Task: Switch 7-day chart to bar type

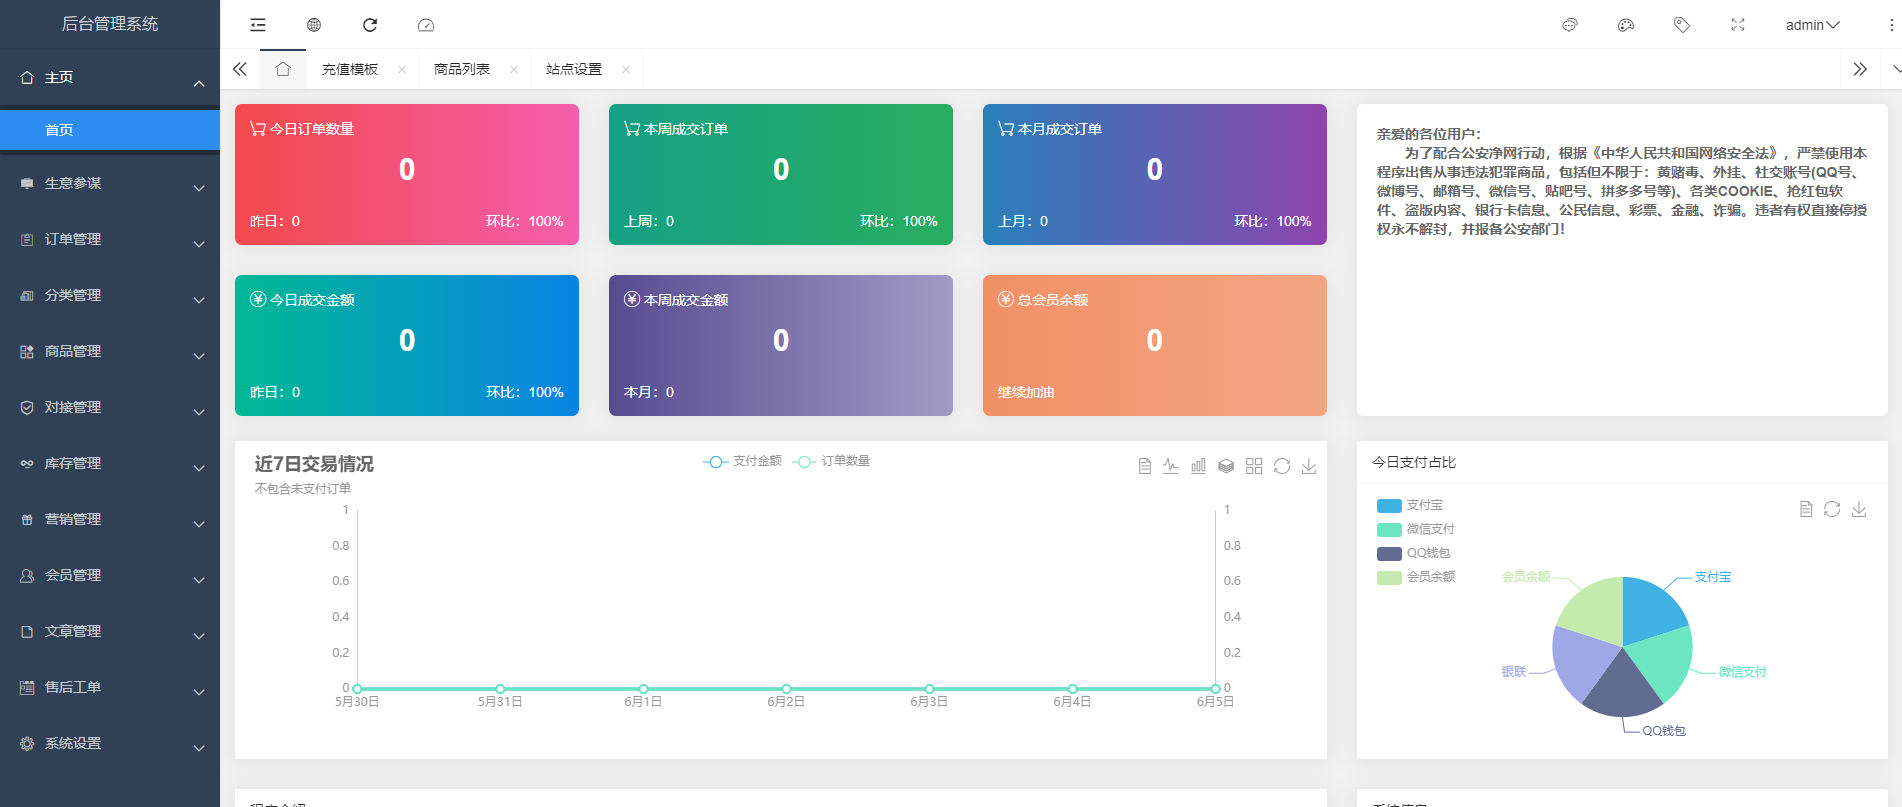Action: click(x=1198, y=466)
